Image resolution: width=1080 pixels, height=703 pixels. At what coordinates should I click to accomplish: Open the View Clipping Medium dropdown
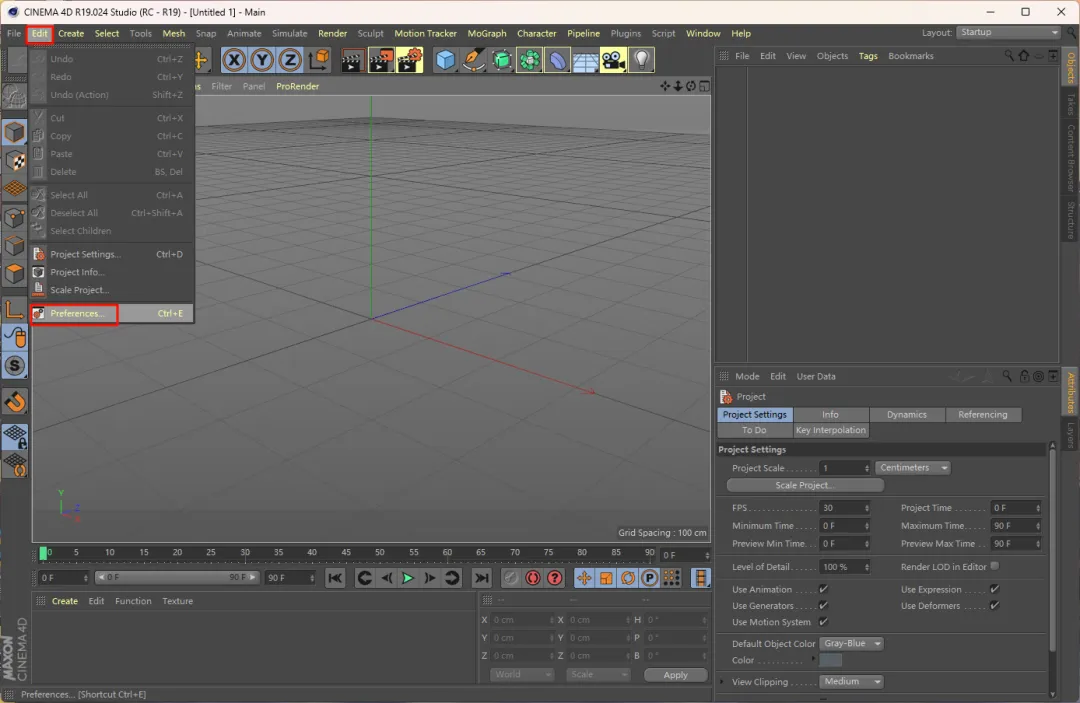[x=851, y=682]
